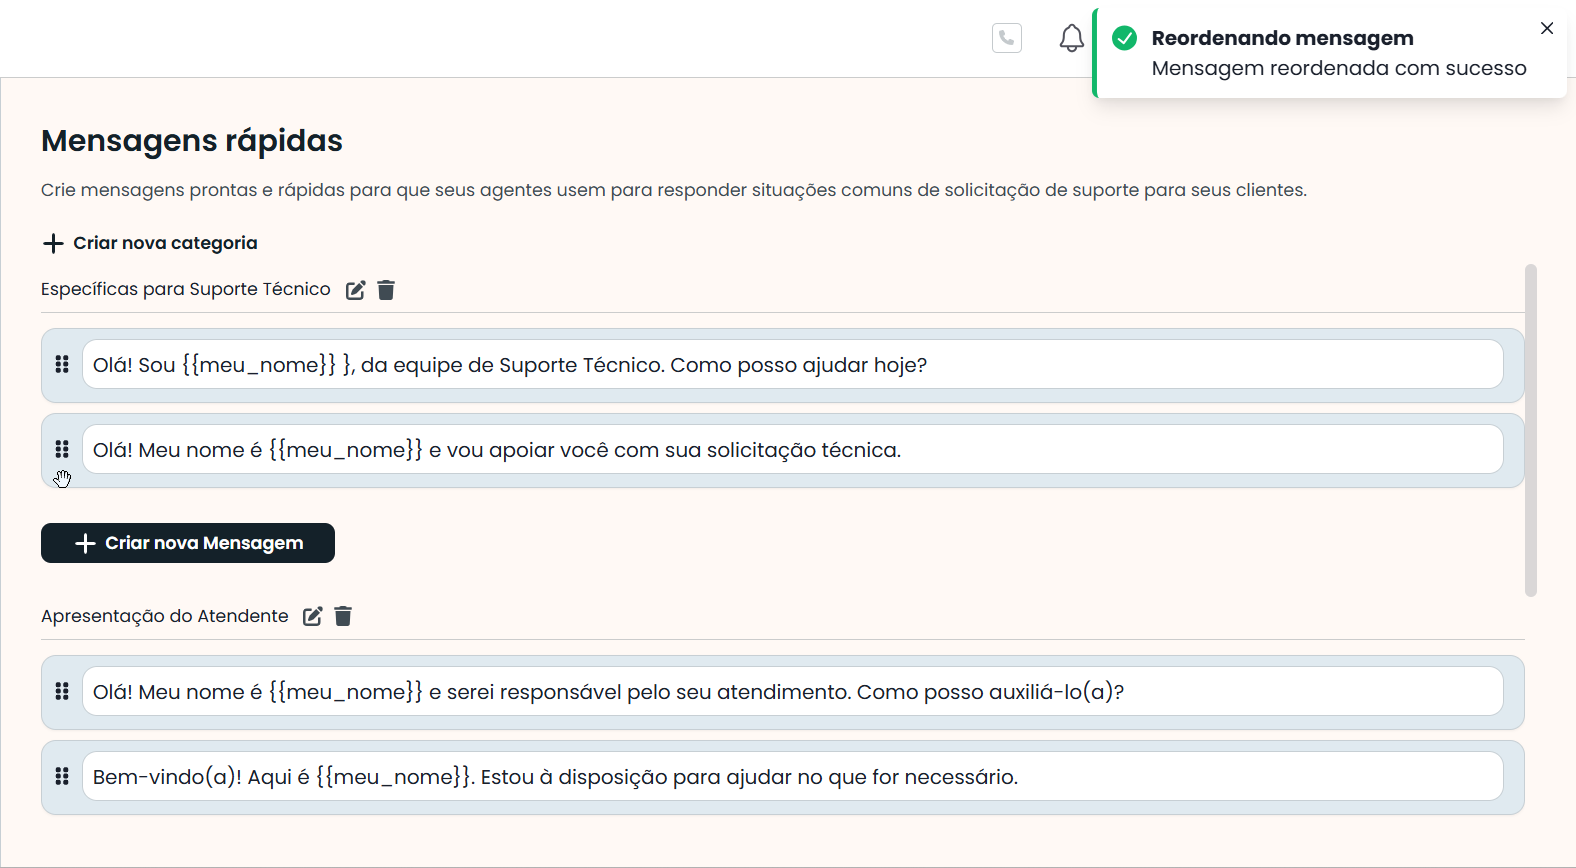Click the phone call icon in header
Viewport: 1576px width, 868px height.
point(1006,38)
